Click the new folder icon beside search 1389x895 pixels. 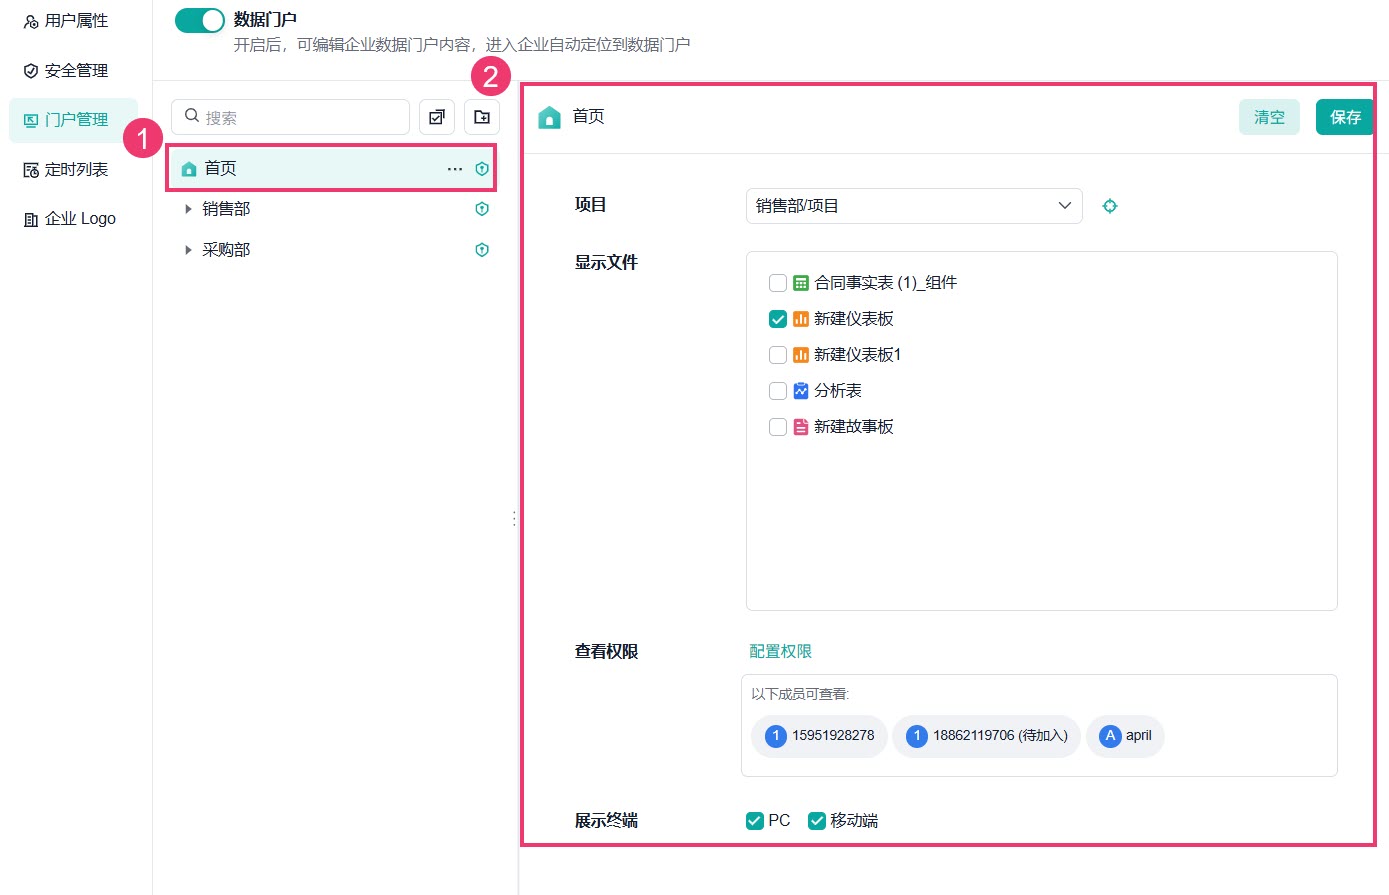click(x=482, y=117)
